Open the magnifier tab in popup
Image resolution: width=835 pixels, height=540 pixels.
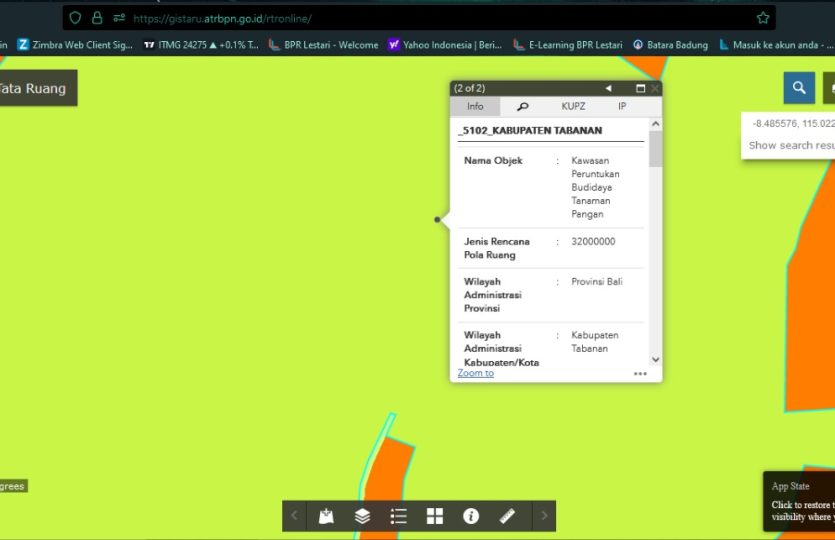coord(522,106)
